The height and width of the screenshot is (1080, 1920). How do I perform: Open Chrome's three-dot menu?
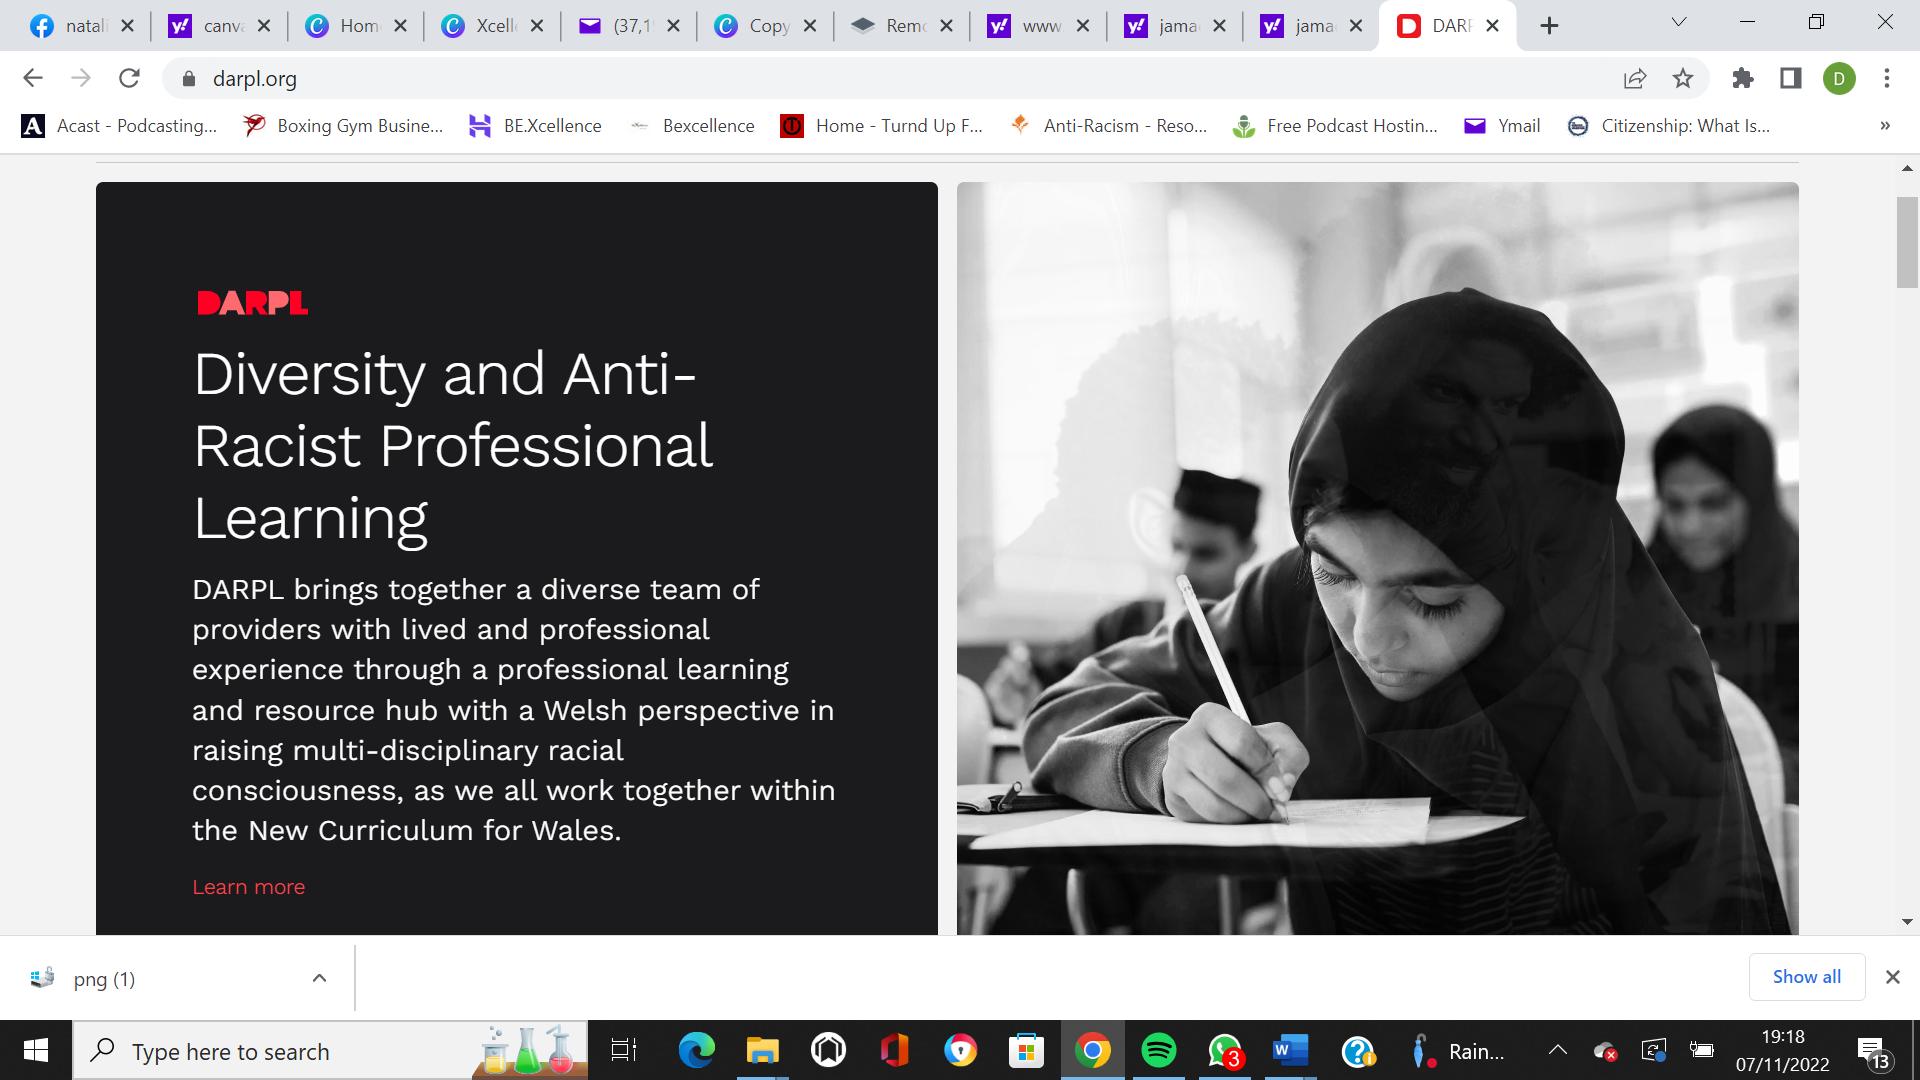(1887, 78)
